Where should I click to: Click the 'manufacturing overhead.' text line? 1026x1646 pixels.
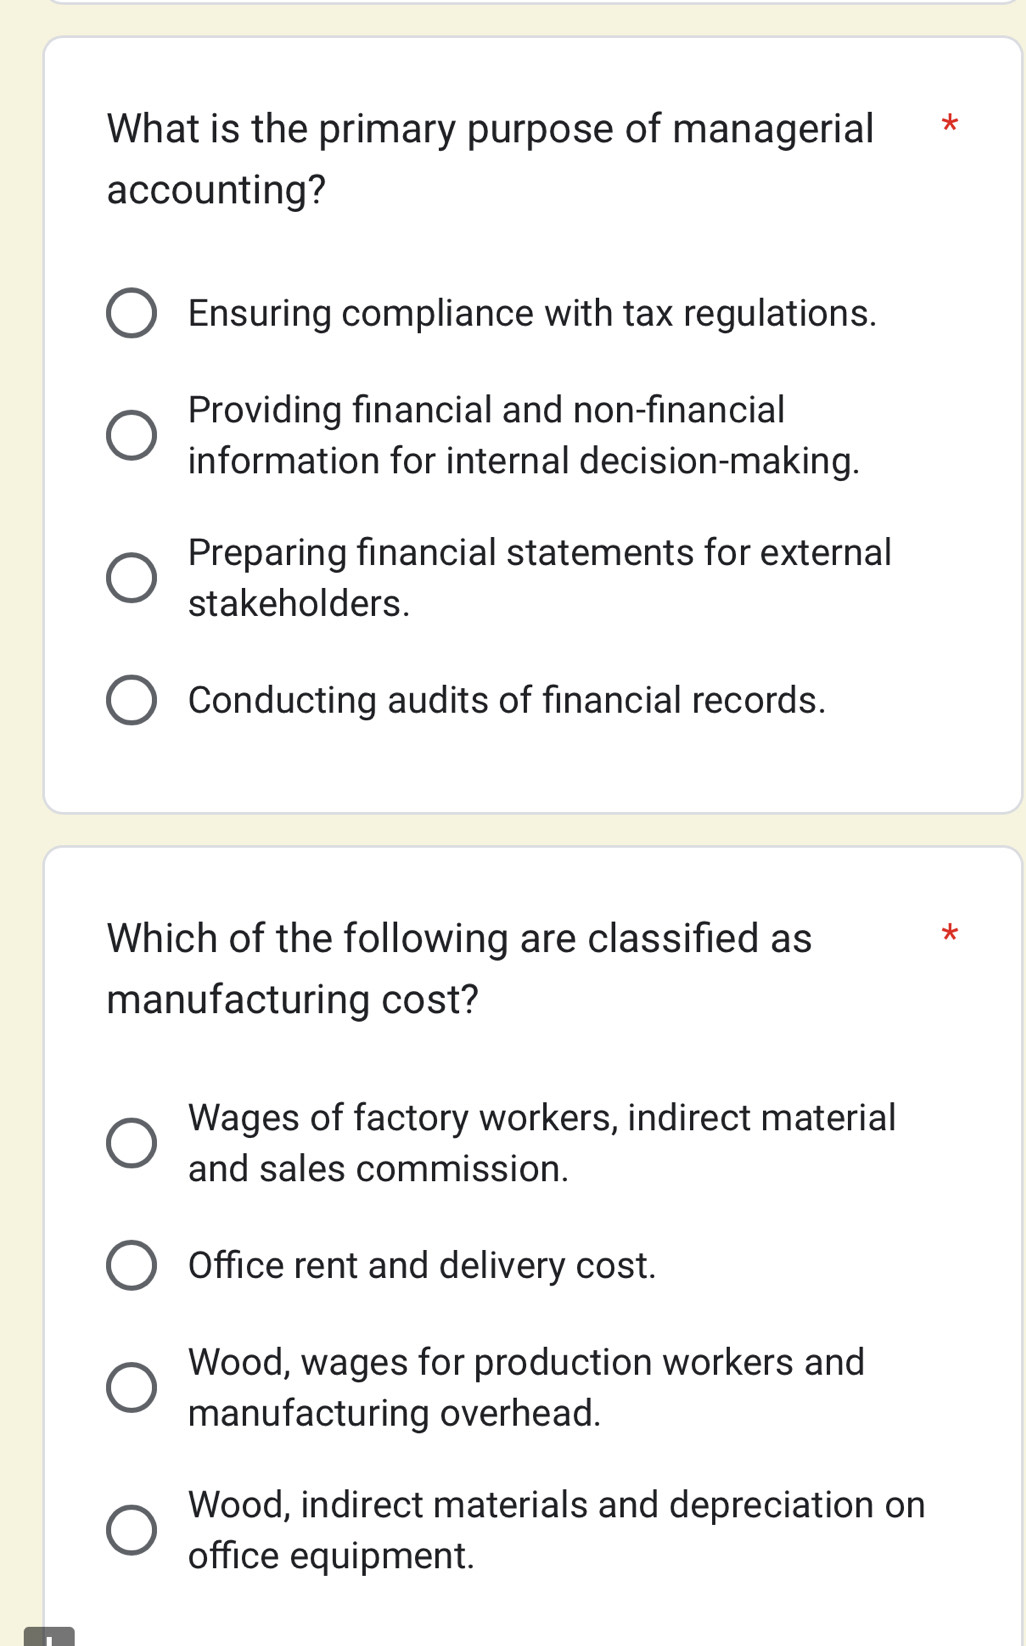[x=394, y=1413]
